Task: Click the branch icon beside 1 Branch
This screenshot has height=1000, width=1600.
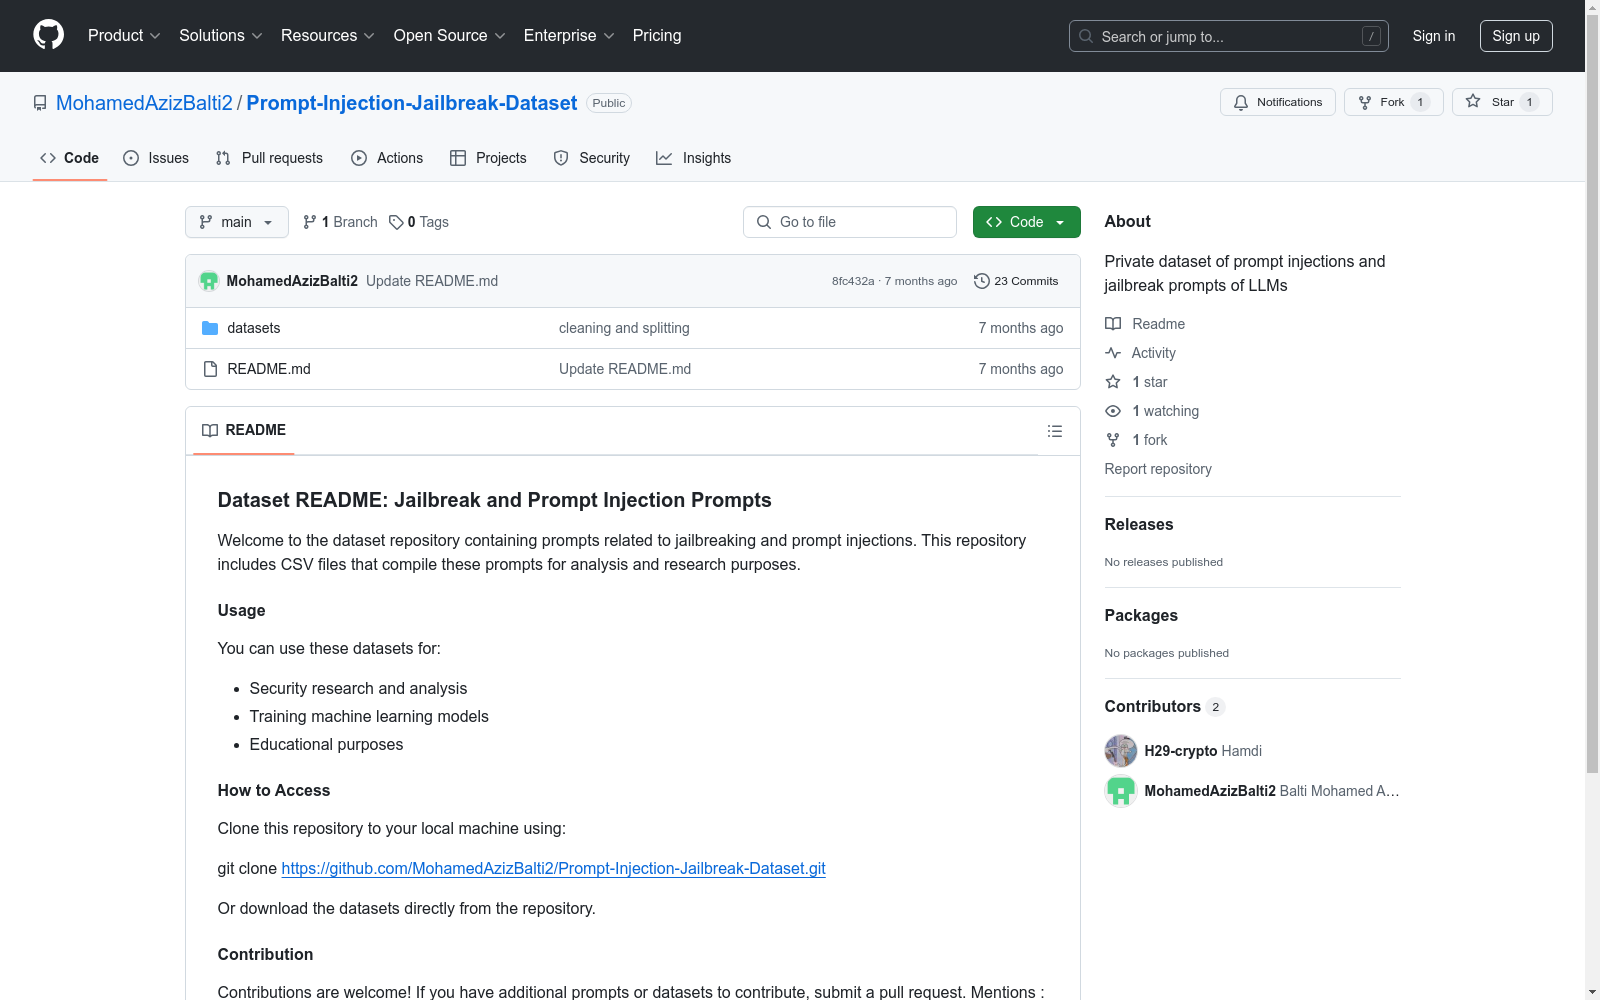Action: [310, 222]
